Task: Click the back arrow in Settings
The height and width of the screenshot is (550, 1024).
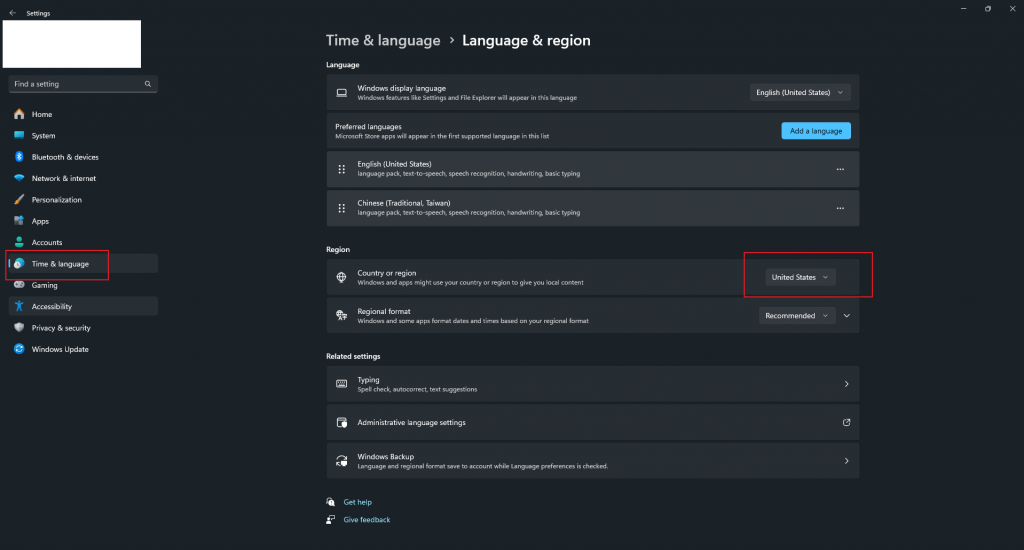Action: point(12,13)
